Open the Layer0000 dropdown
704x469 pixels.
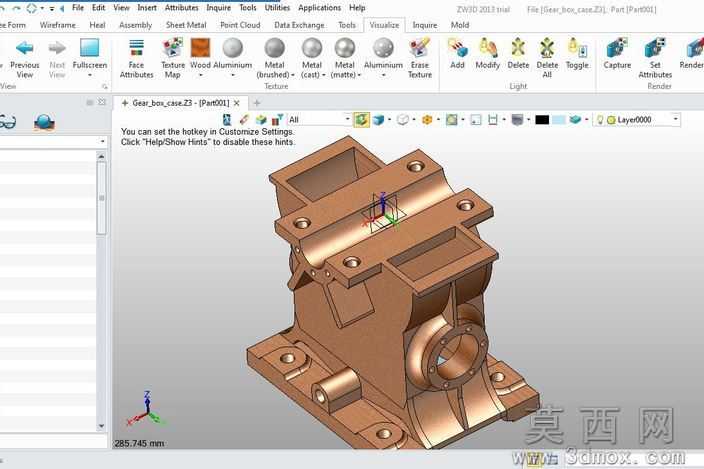[x=675, y=119]
